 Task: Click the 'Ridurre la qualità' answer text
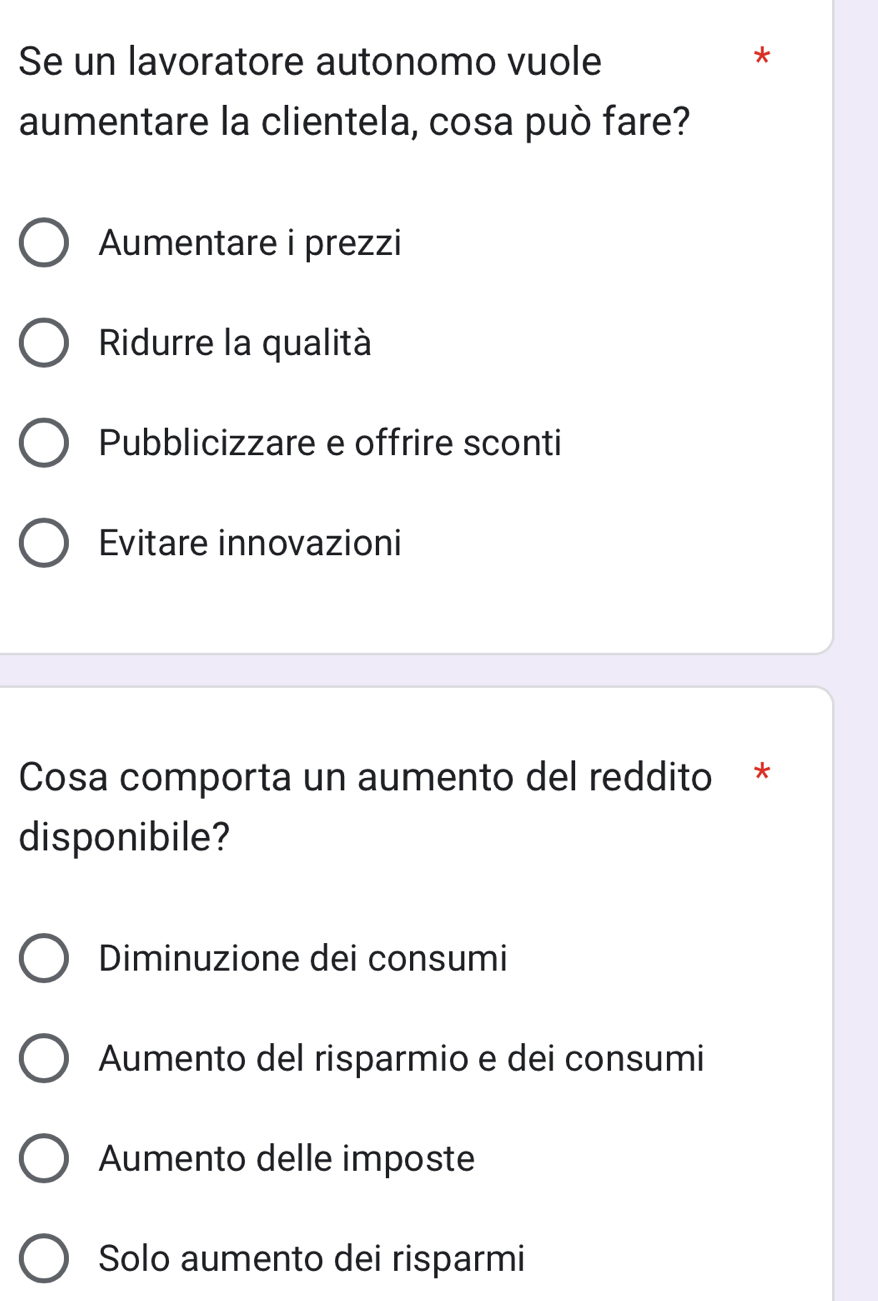[235, 343]
